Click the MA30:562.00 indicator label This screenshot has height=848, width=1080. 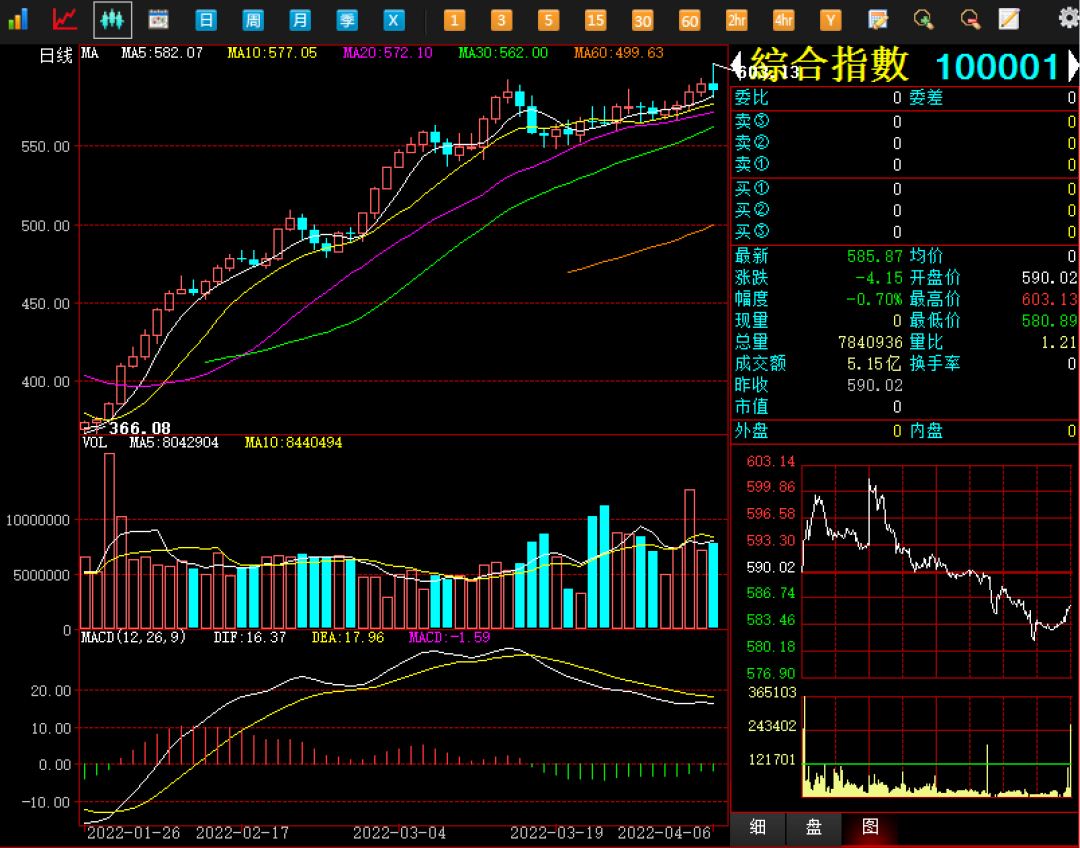pos(503,53)
